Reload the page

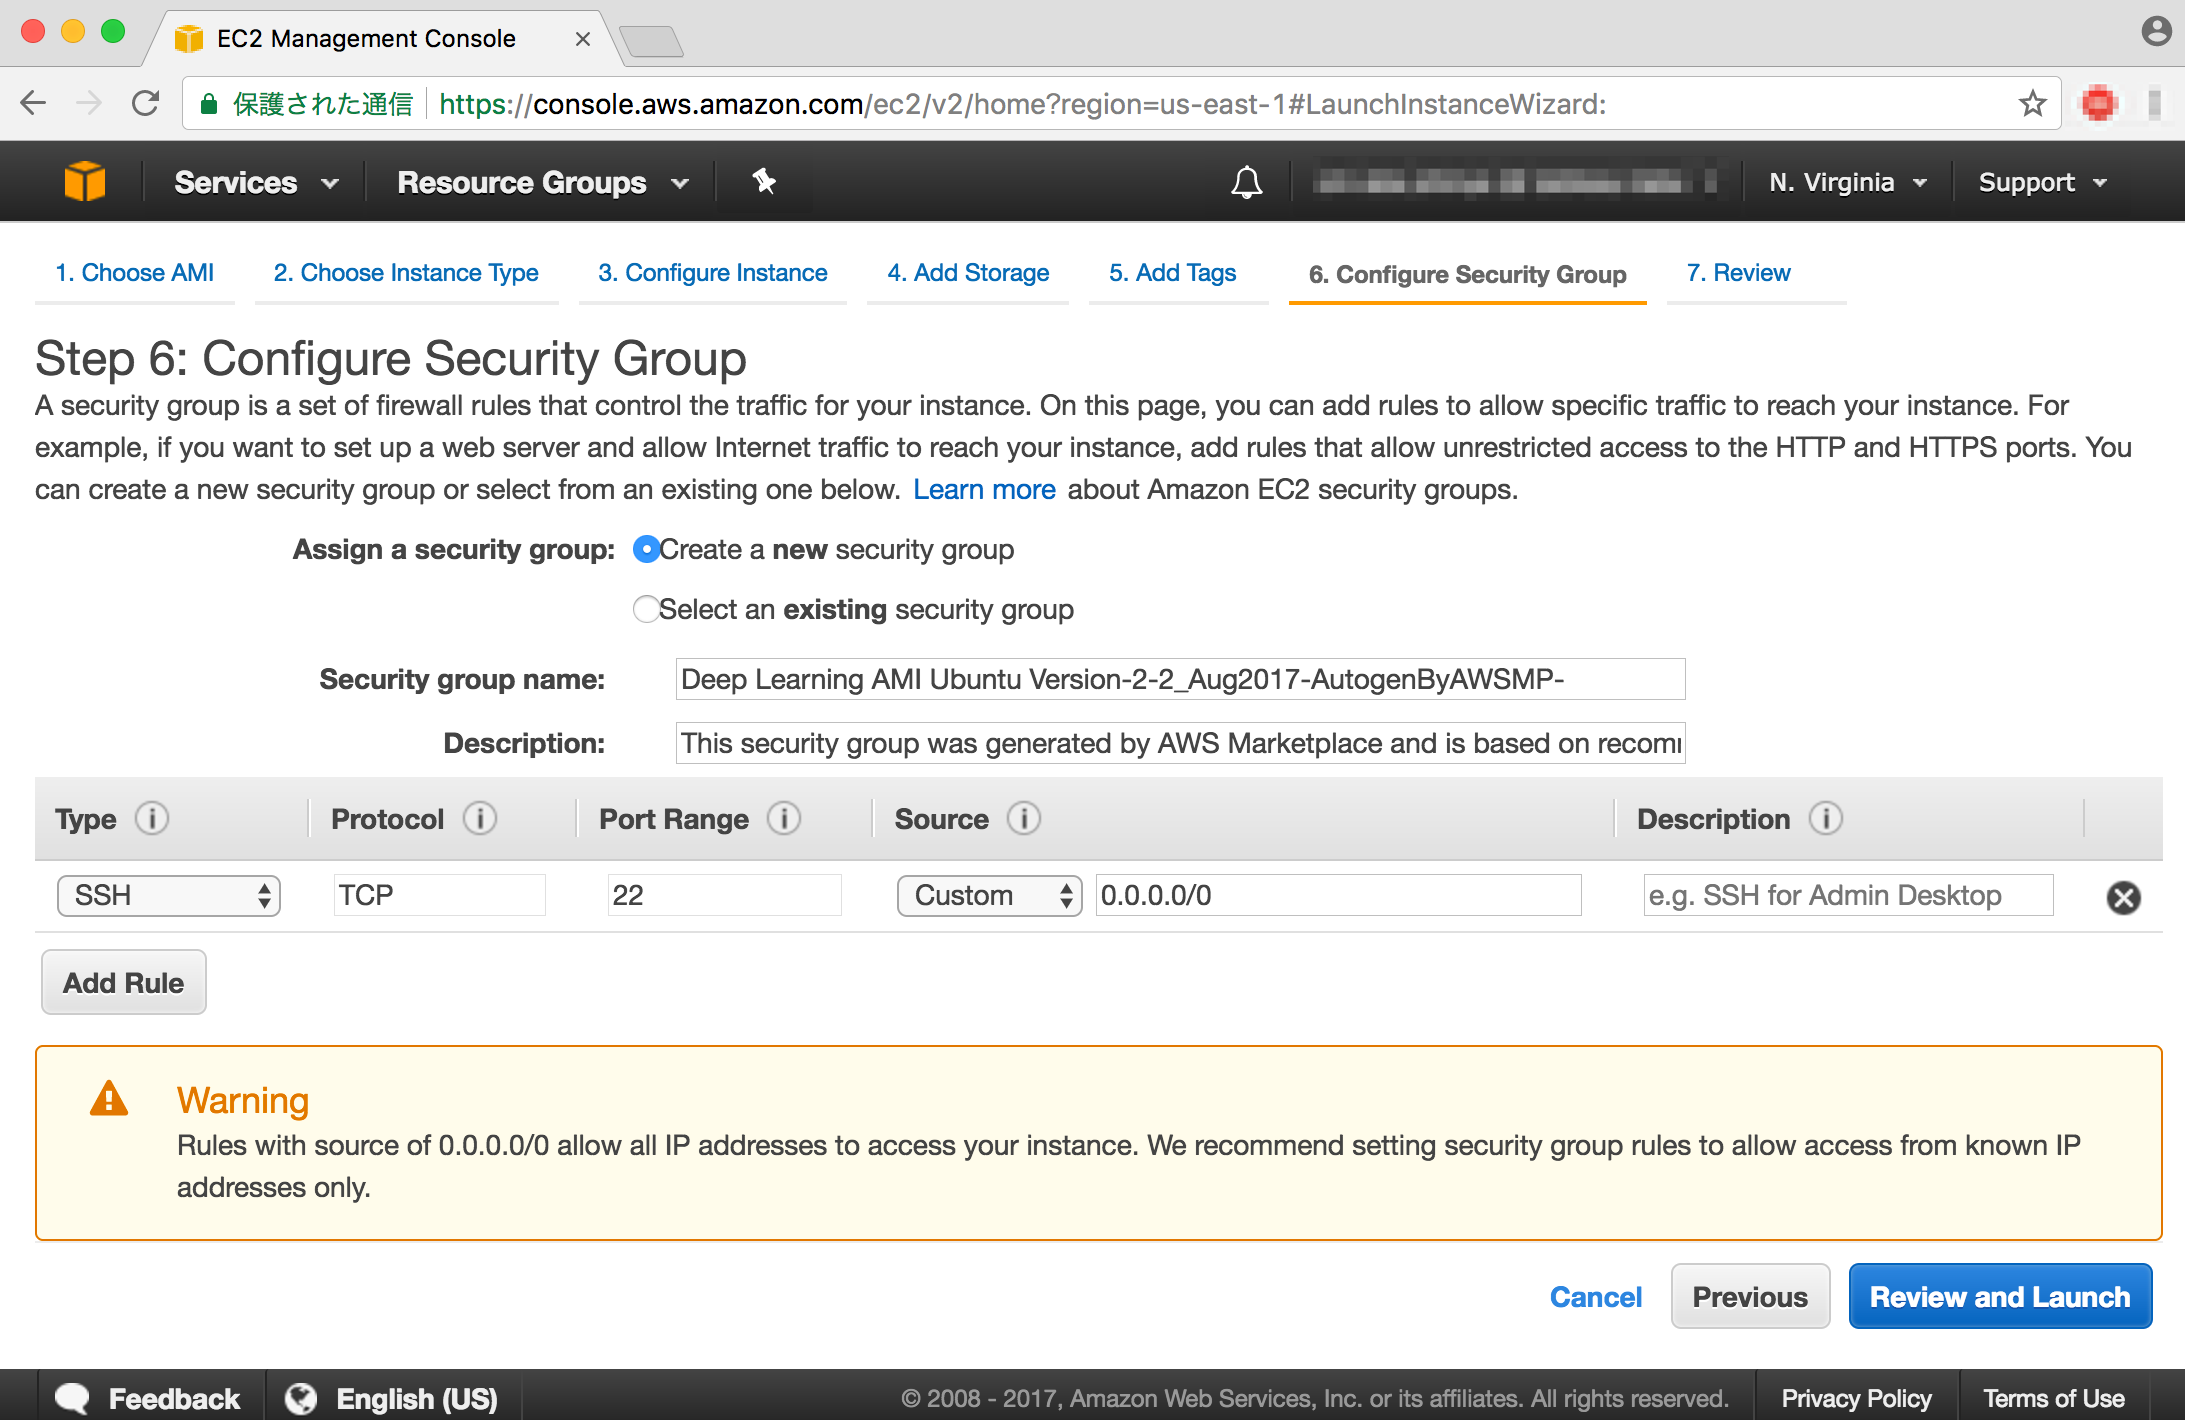pos(146,103)
